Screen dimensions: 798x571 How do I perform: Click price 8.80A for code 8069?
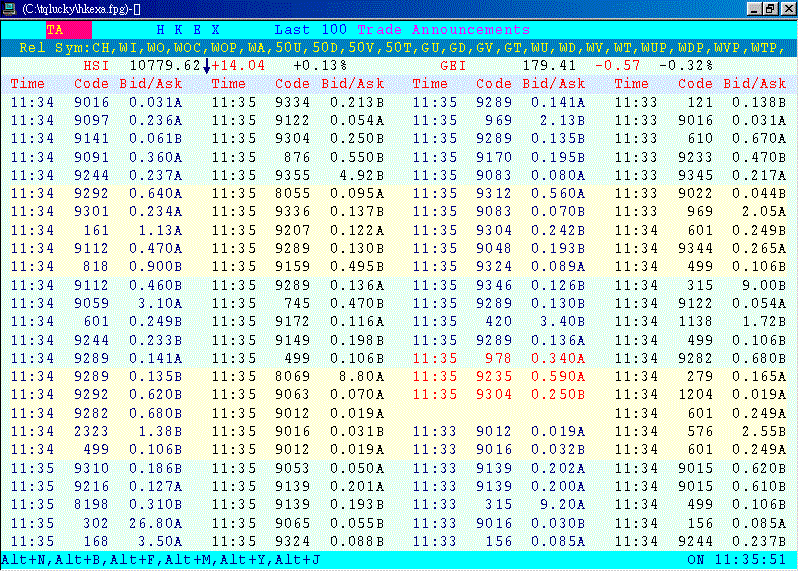[362, 377]
